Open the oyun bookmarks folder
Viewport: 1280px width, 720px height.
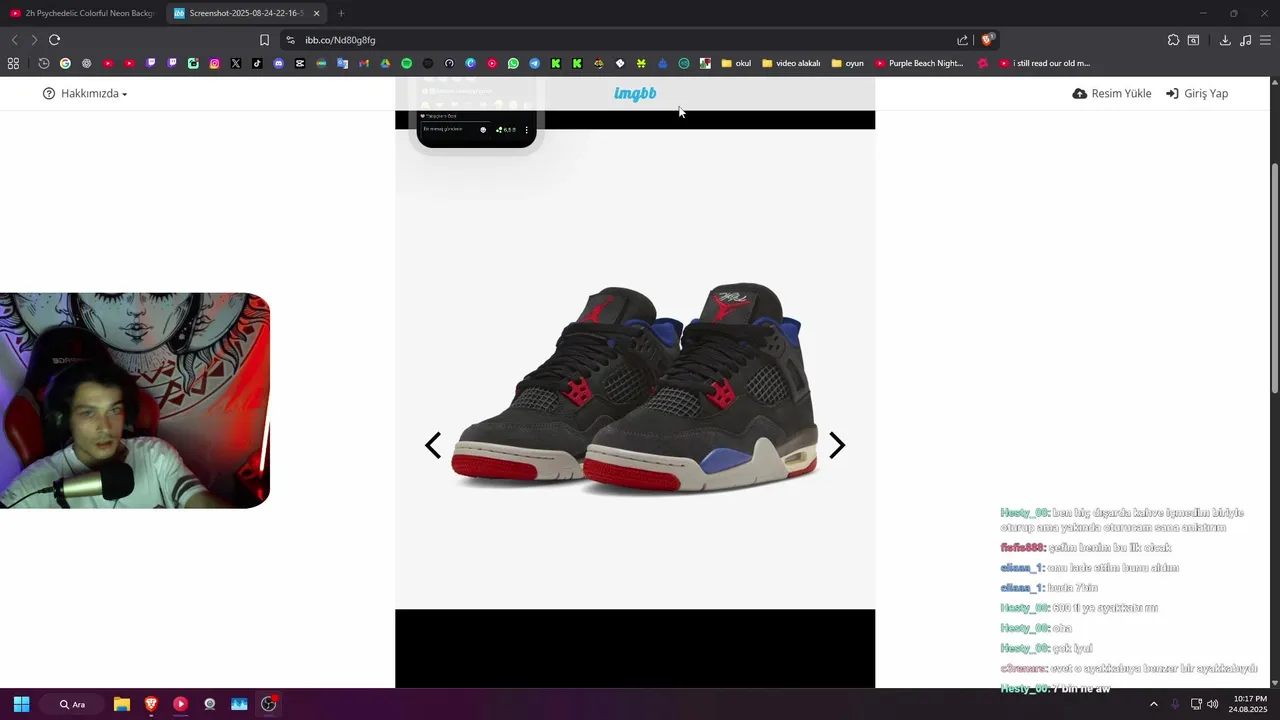(x=848, y=63)
